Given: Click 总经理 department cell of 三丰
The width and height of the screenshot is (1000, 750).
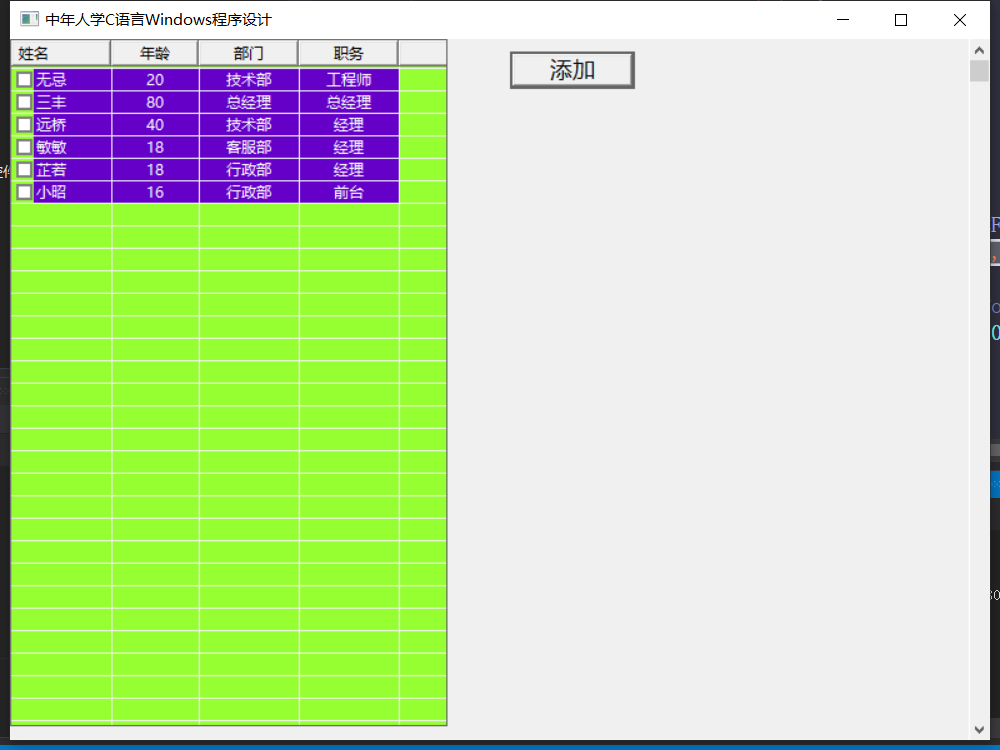Looking at the screenshot, I should [x=249, y=102].
